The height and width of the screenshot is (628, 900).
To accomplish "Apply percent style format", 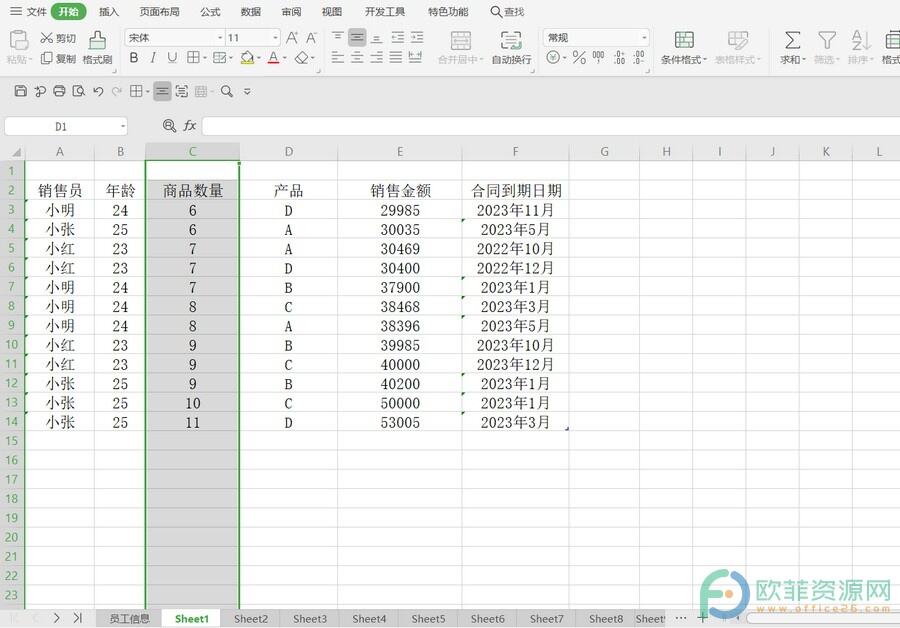I will click(x=579, y=57).
